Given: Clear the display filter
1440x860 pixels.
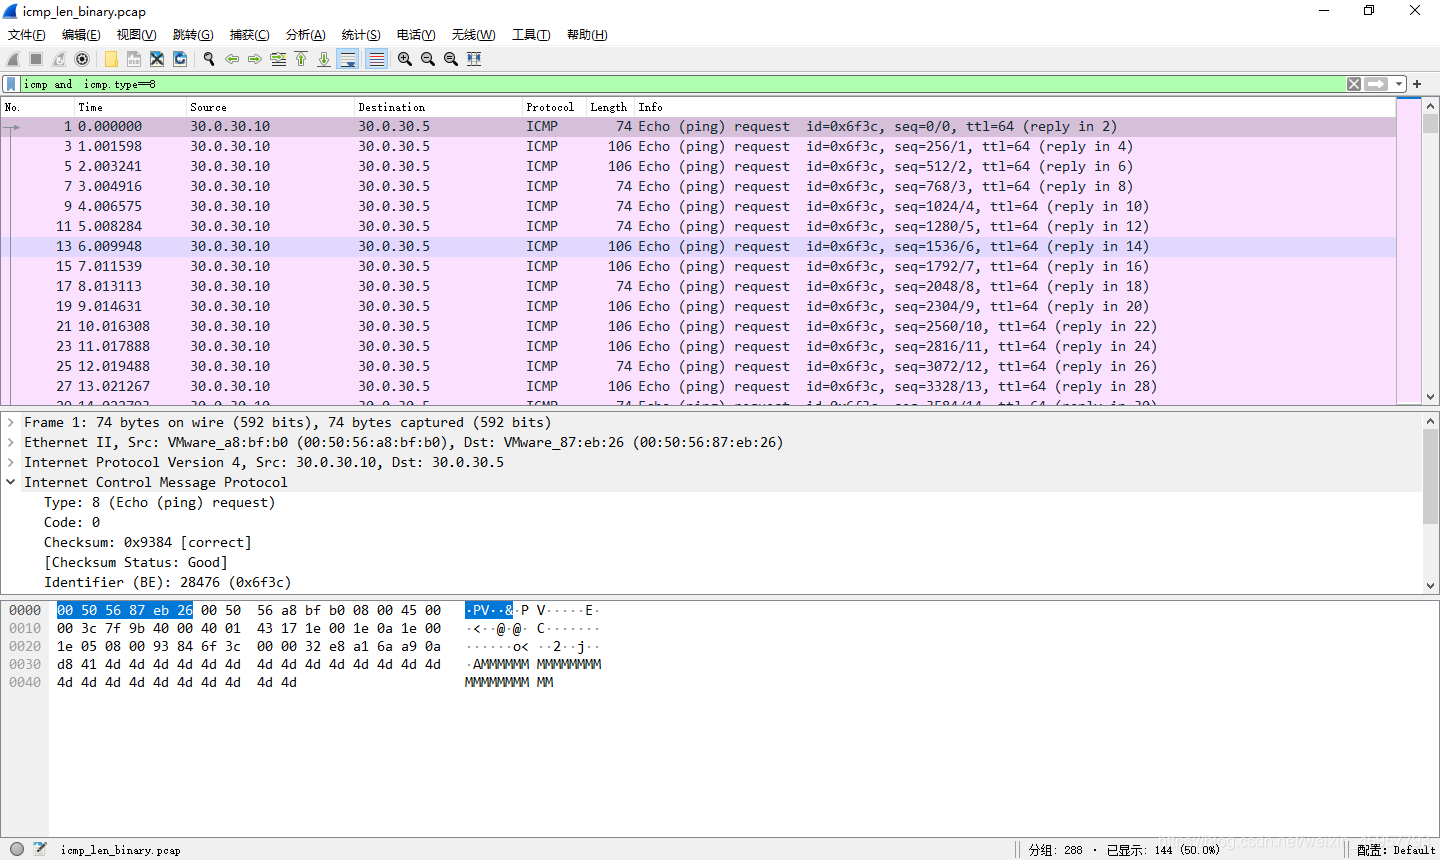Looking at the screenshot, I should pos(1354,84).
